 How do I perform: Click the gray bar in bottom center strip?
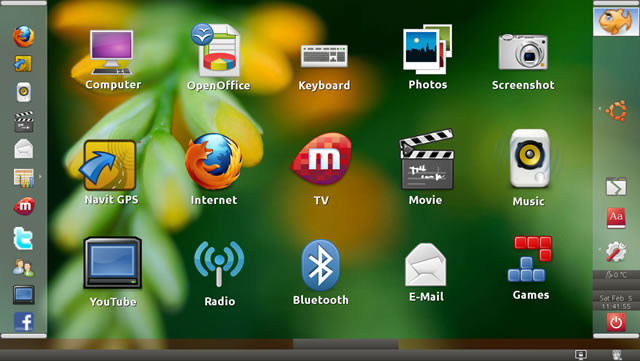(x=345, y=344)
